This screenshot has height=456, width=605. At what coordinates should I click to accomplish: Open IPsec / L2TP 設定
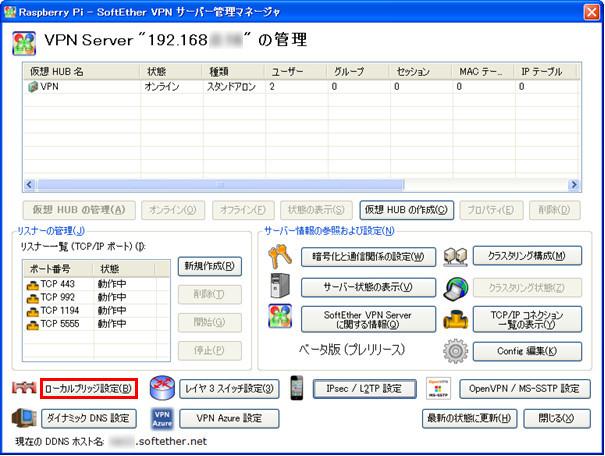tap(364, 388)
